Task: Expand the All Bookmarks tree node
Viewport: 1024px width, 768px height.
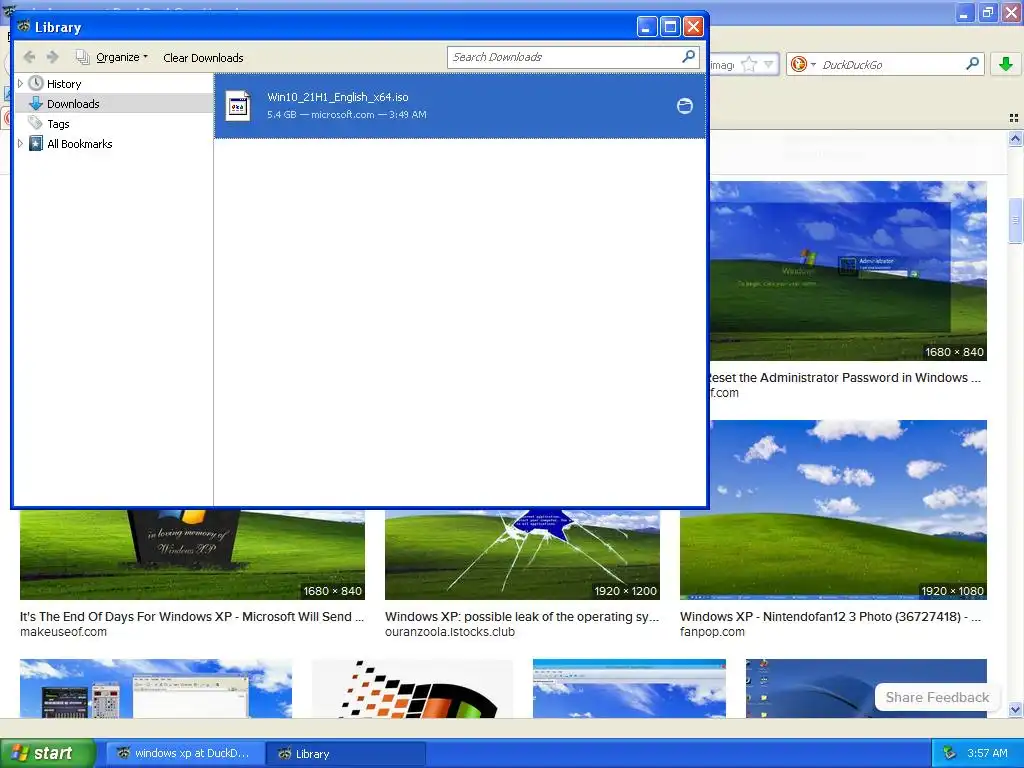Action: click(20, 144)
